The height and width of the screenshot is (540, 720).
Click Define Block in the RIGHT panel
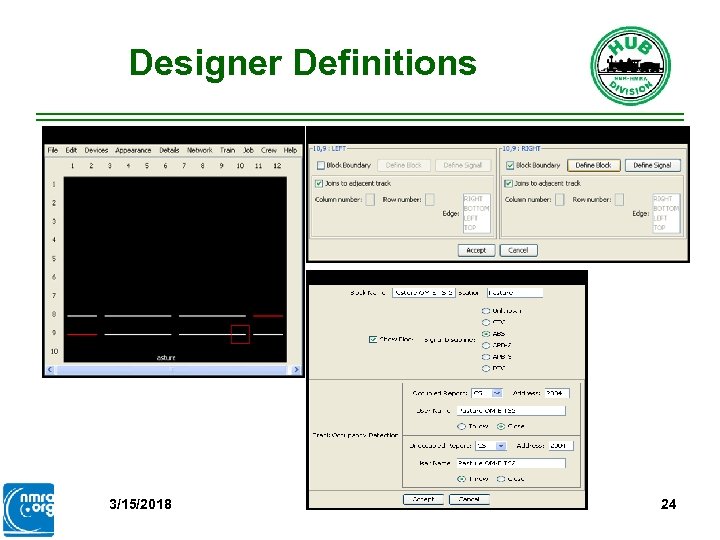594,165
